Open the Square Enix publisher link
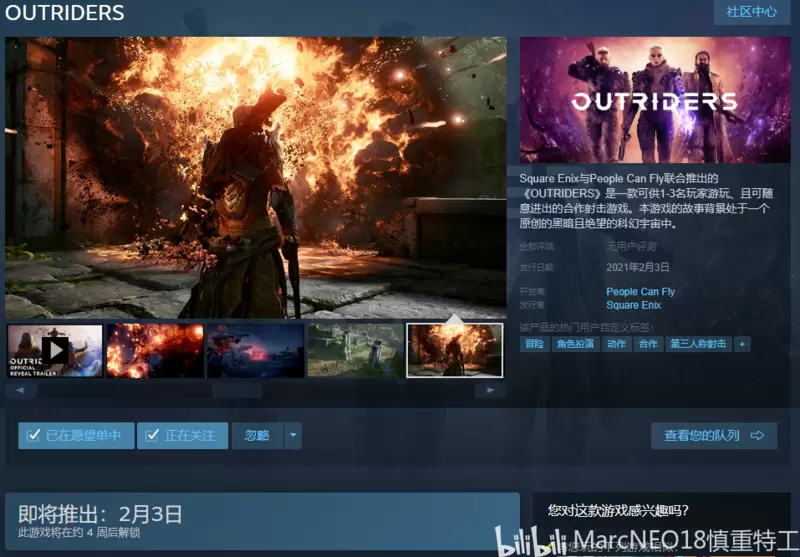800x557 pixels. (x=634, y=305)
